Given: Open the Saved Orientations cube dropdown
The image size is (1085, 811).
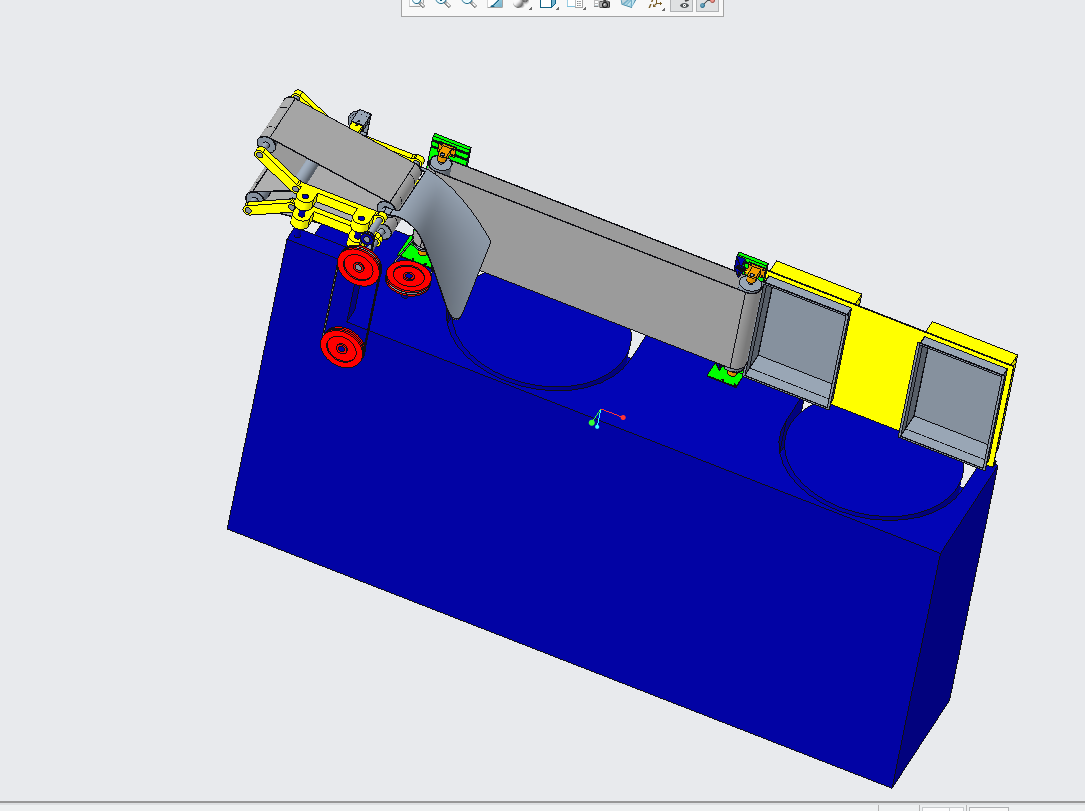Looking at the screenshot, I should point(549,3).
